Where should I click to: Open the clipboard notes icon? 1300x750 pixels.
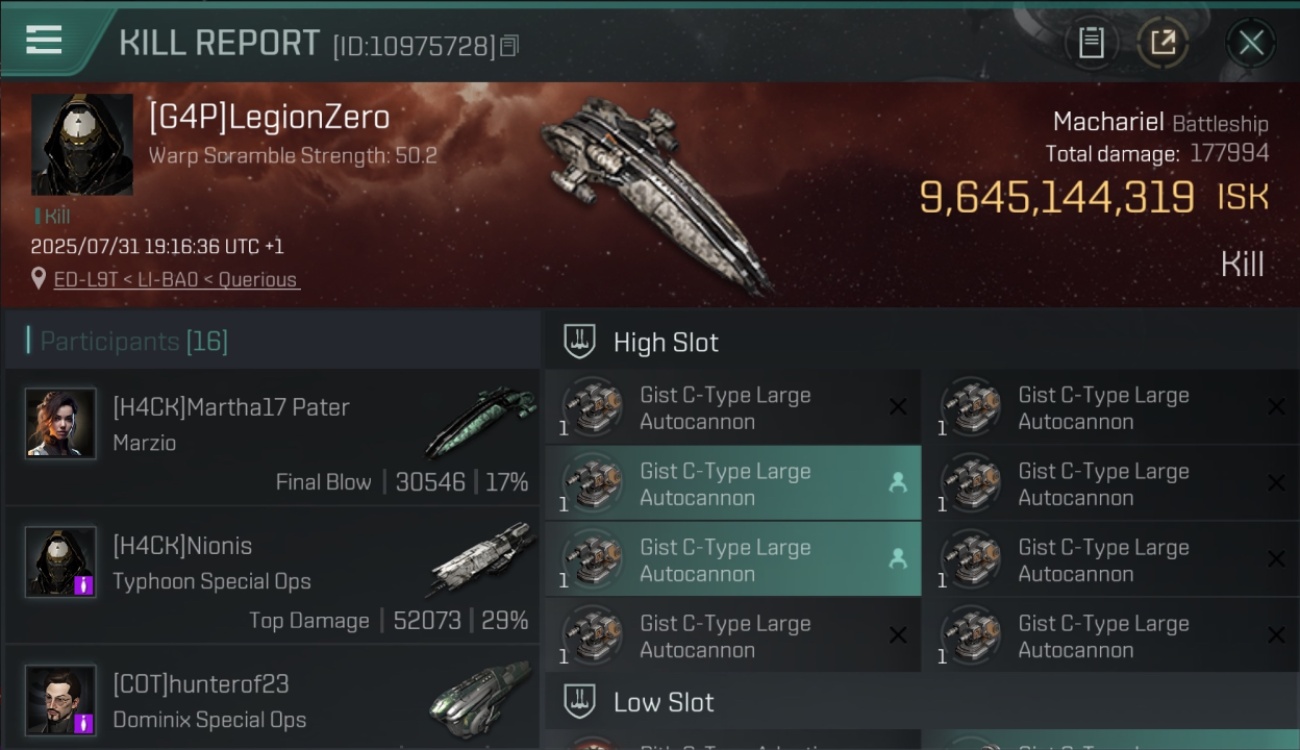(1091, 43)
